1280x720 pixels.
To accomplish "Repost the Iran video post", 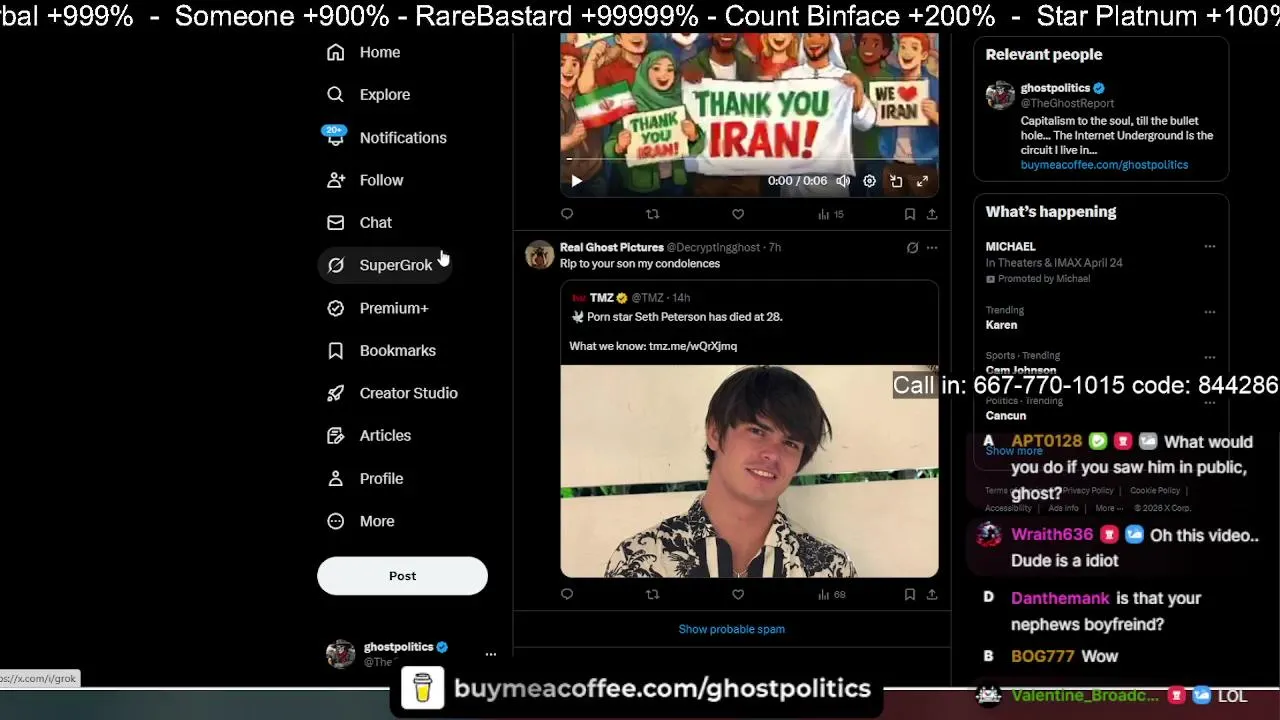I will tap(652, 214).
